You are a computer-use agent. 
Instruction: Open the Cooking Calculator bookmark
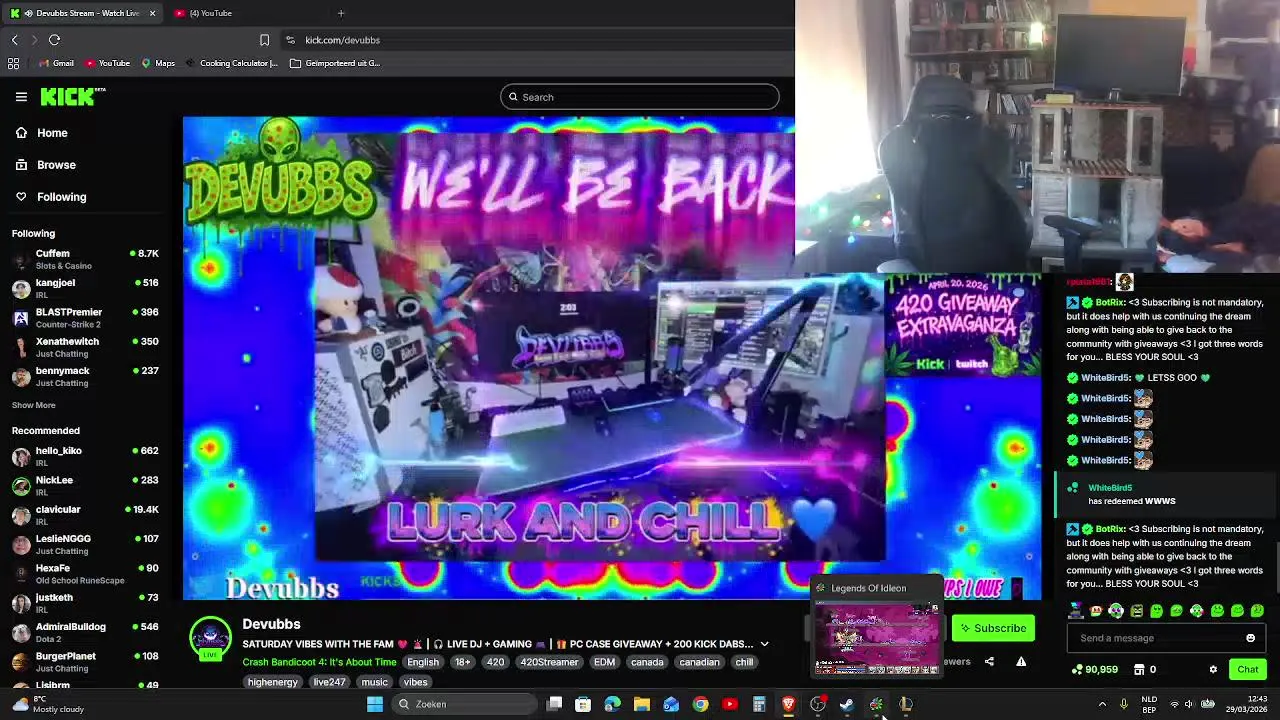tap(231, 63)
